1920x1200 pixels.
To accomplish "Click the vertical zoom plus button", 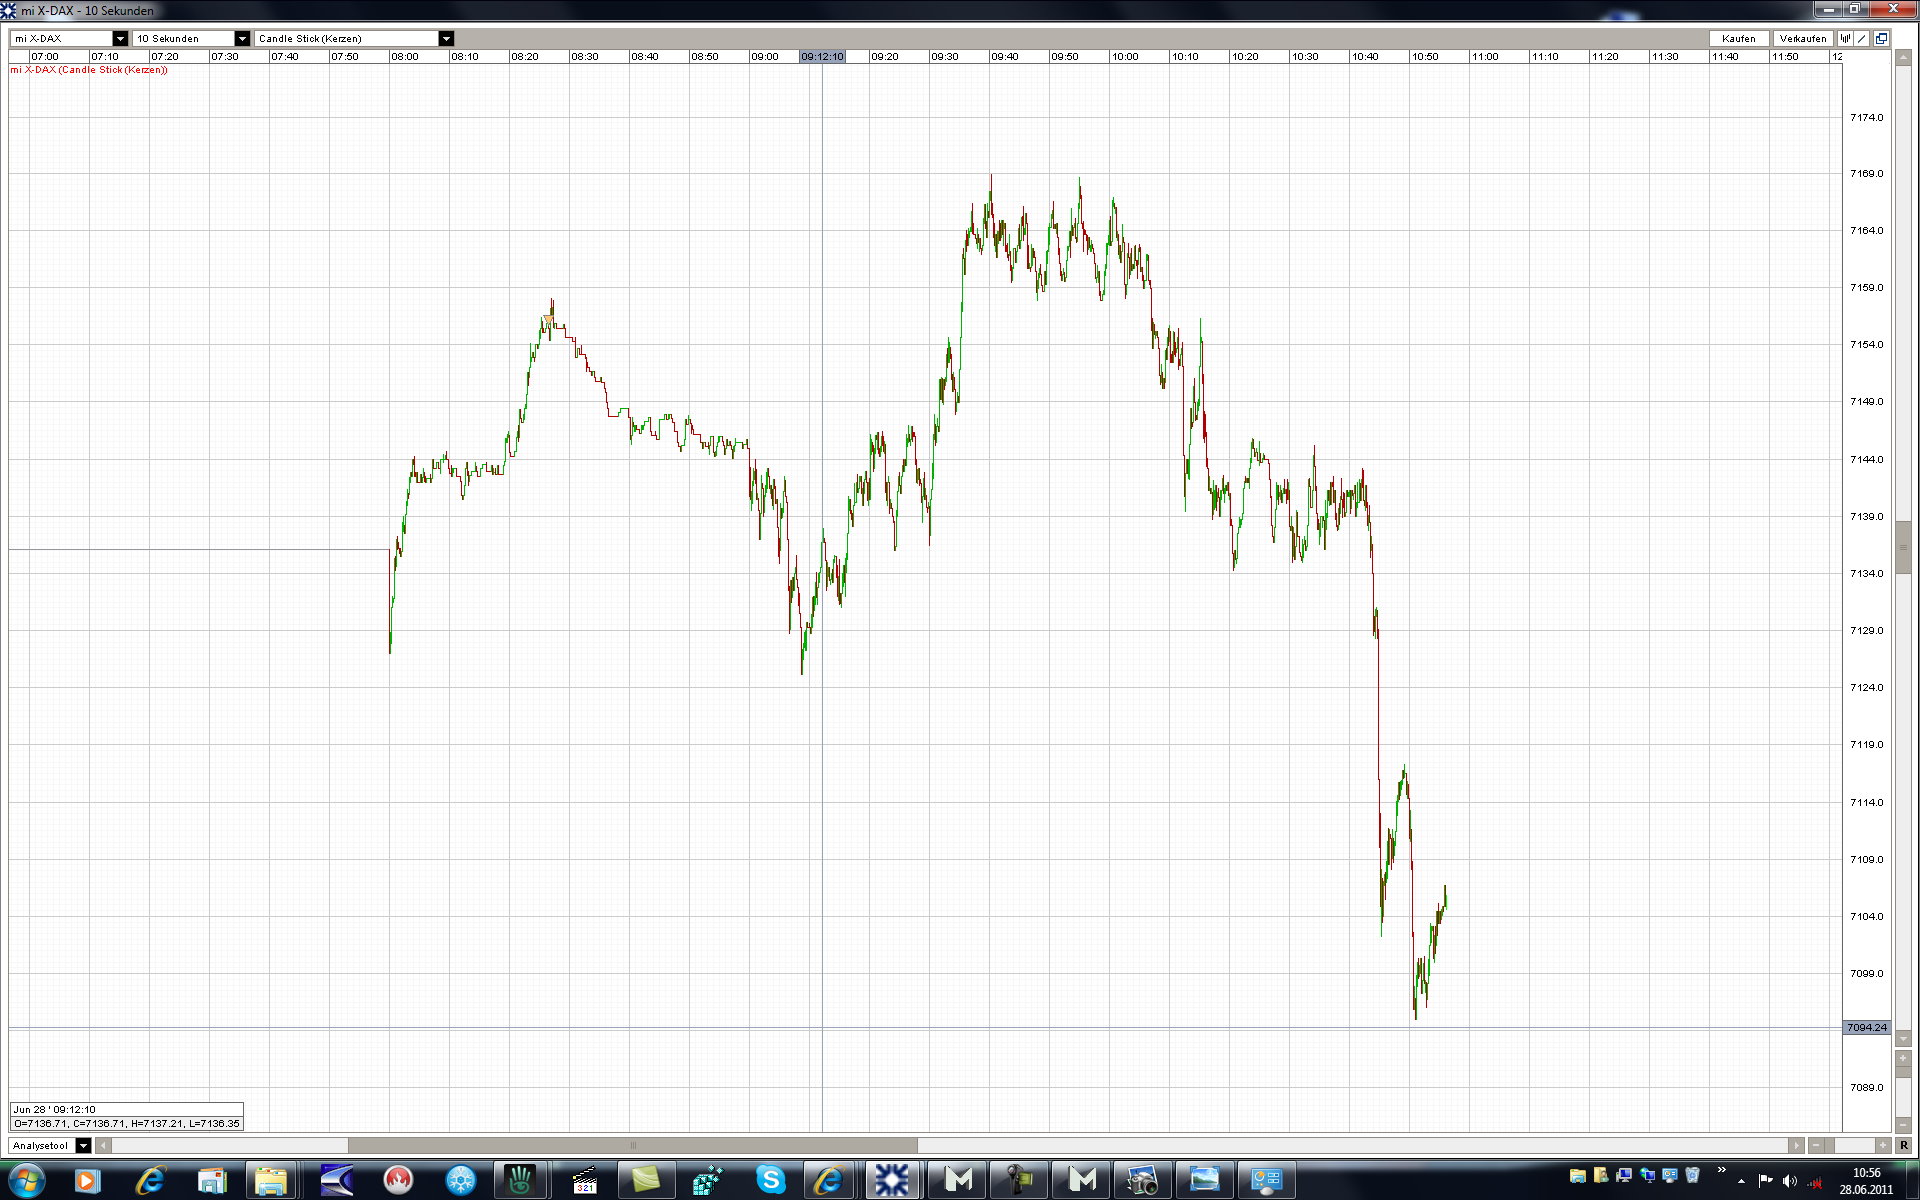I will [x=1903, y=1058].
